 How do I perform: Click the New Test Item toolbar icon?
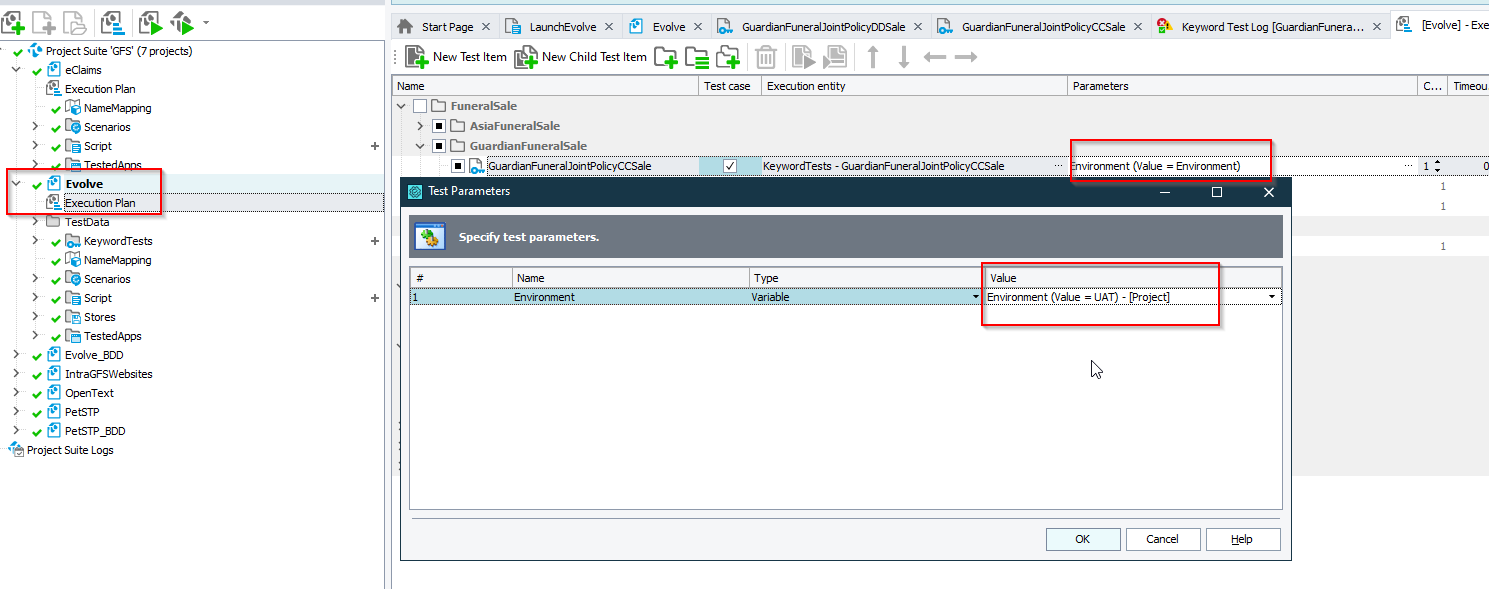pyautogui.click(x=417, y=57)
